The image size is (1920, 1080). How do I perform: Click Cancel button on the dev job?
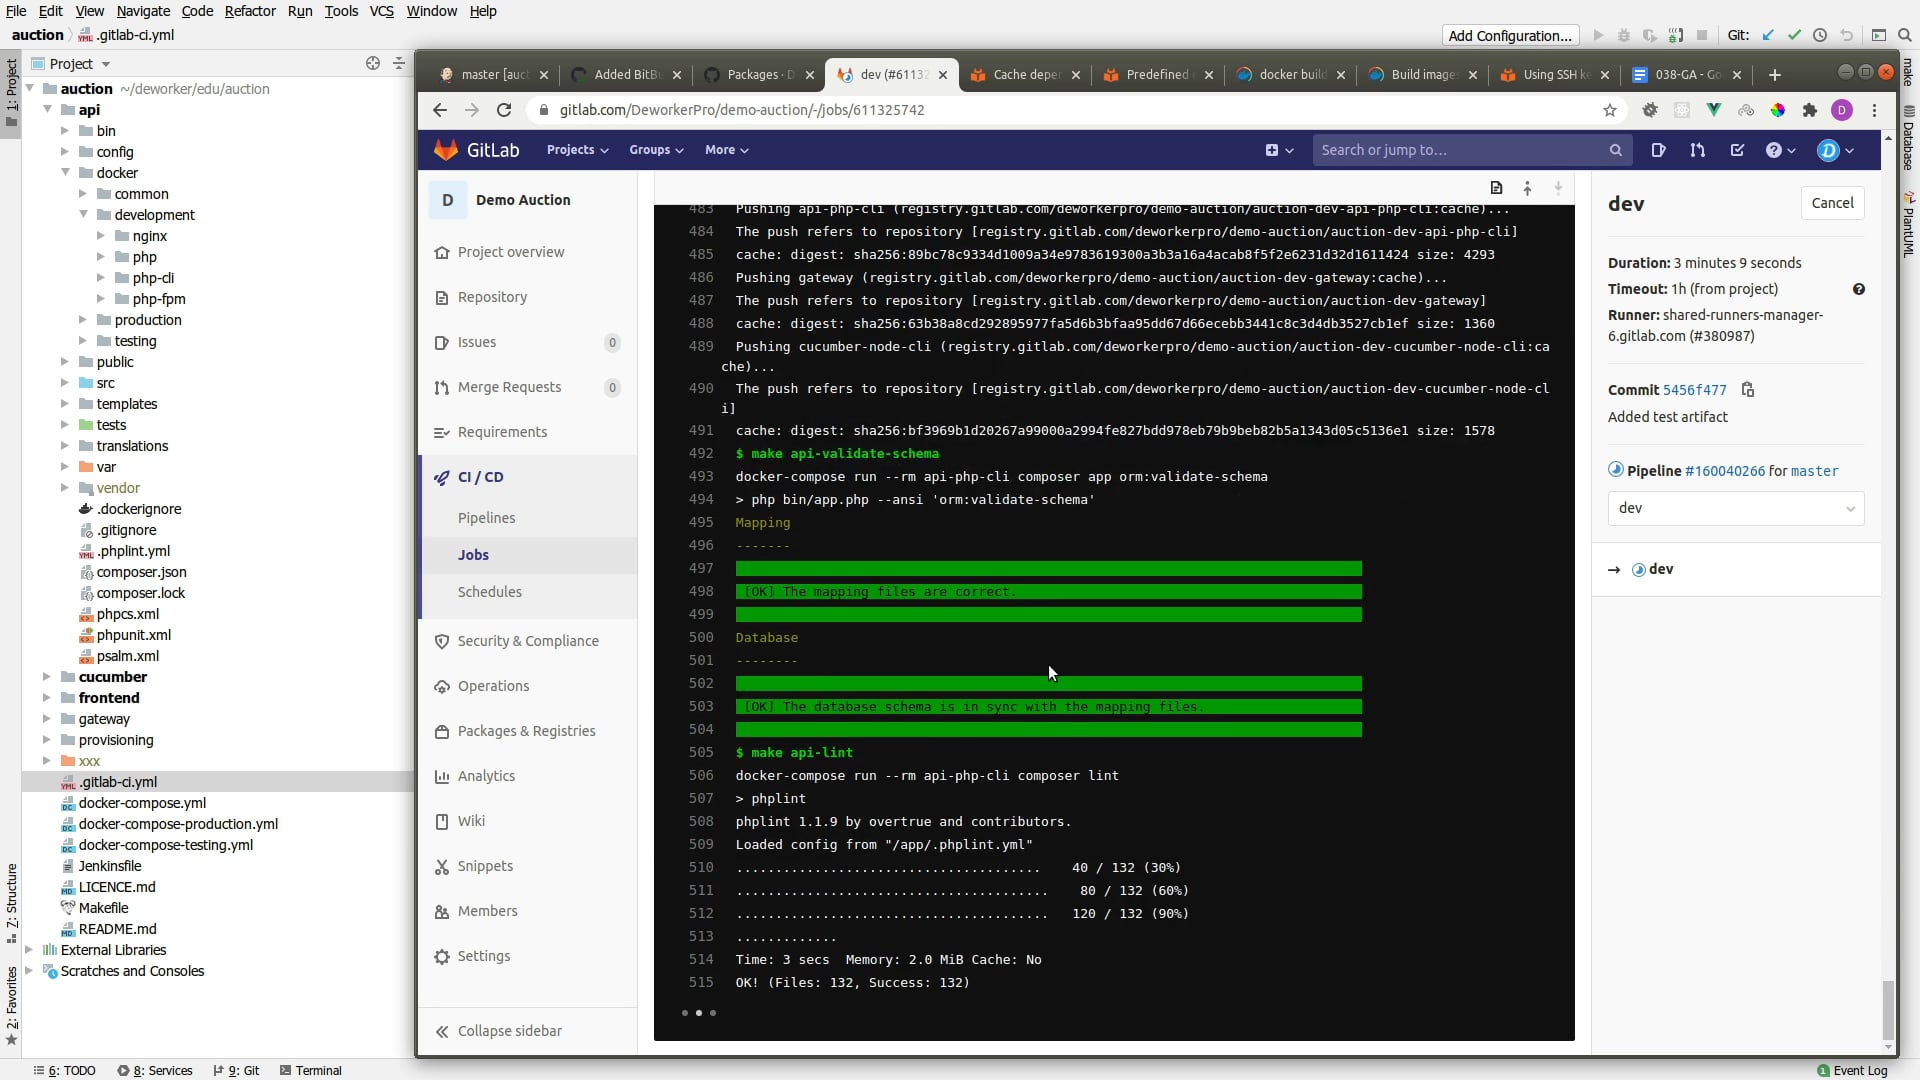1834,203
